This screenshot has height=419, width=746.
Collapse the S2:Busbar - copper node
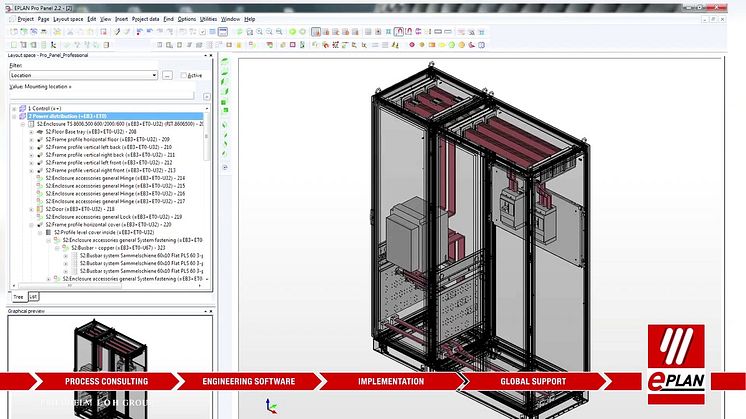[x=57, y=248]
